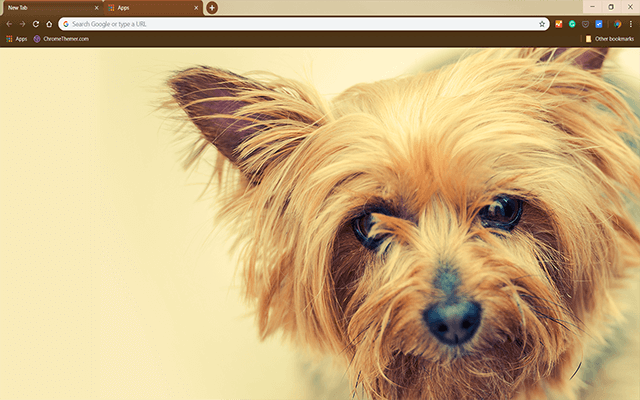640x400 pixels.
Task: Close the Apps tab
Action: tap(196, 8)
